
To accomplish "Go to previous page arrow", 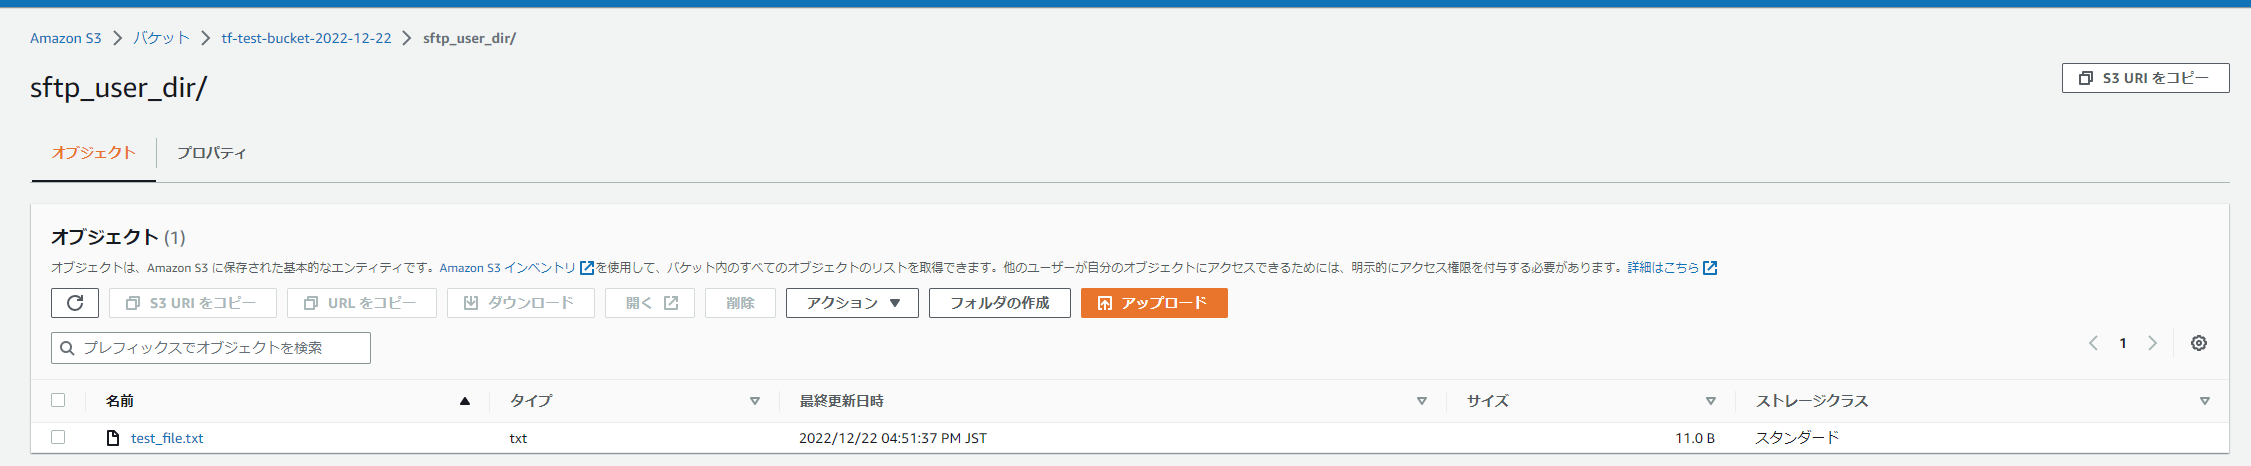I will (x=2093, y=343).
